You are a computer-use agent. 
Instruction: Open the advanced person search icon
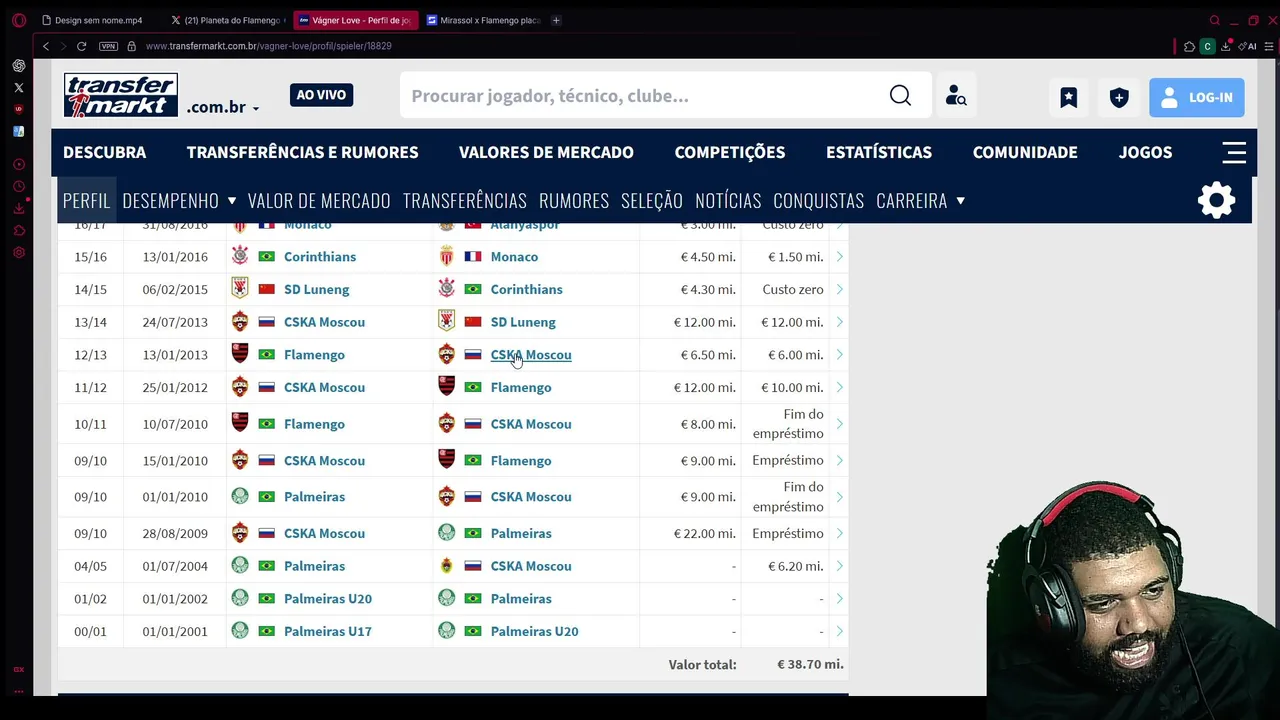956,96
